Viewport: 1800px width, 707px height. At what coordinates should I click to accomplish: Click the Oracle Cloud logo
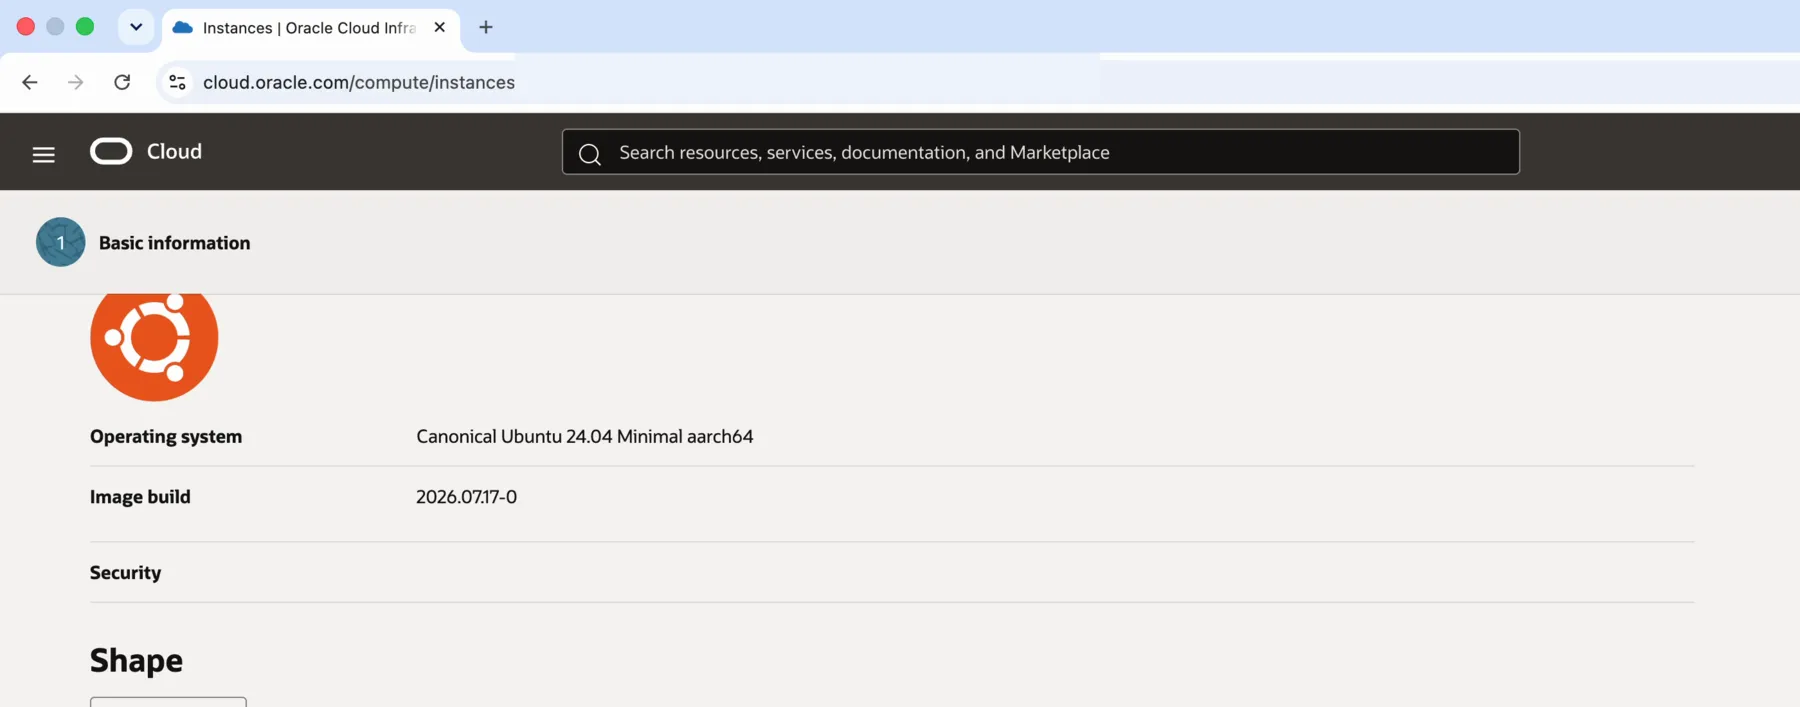point(111,151)
